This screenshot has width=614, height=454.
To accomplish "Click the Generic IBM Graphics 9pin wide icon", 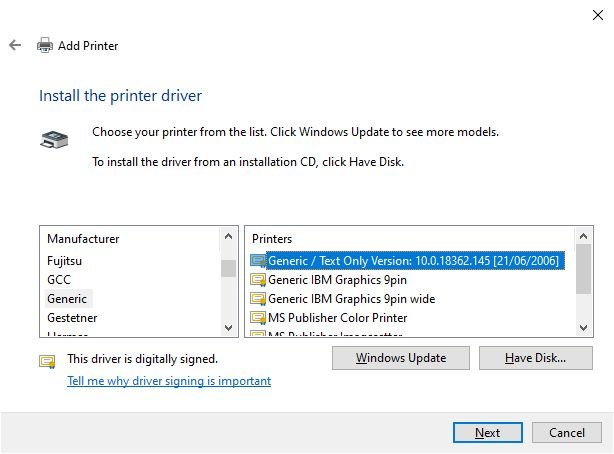I will coord(258,299).
